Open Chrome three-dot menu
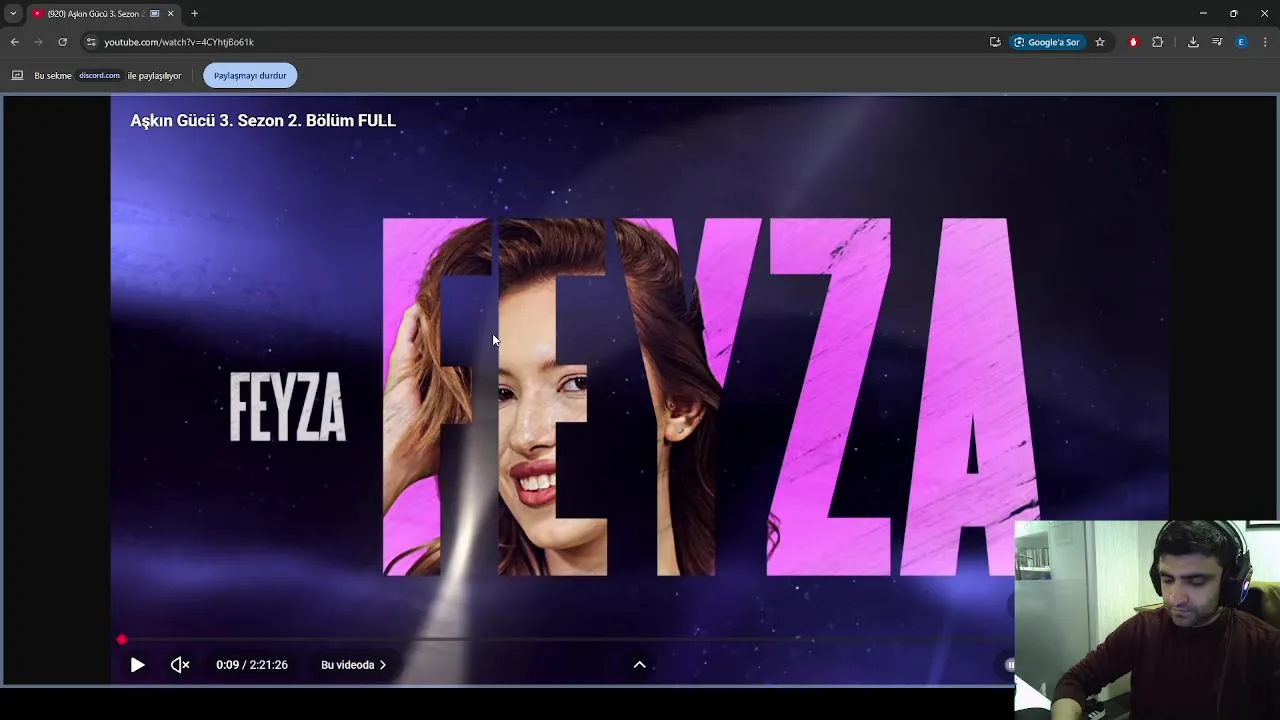The image size is (1280, 720). point(1265,42)
